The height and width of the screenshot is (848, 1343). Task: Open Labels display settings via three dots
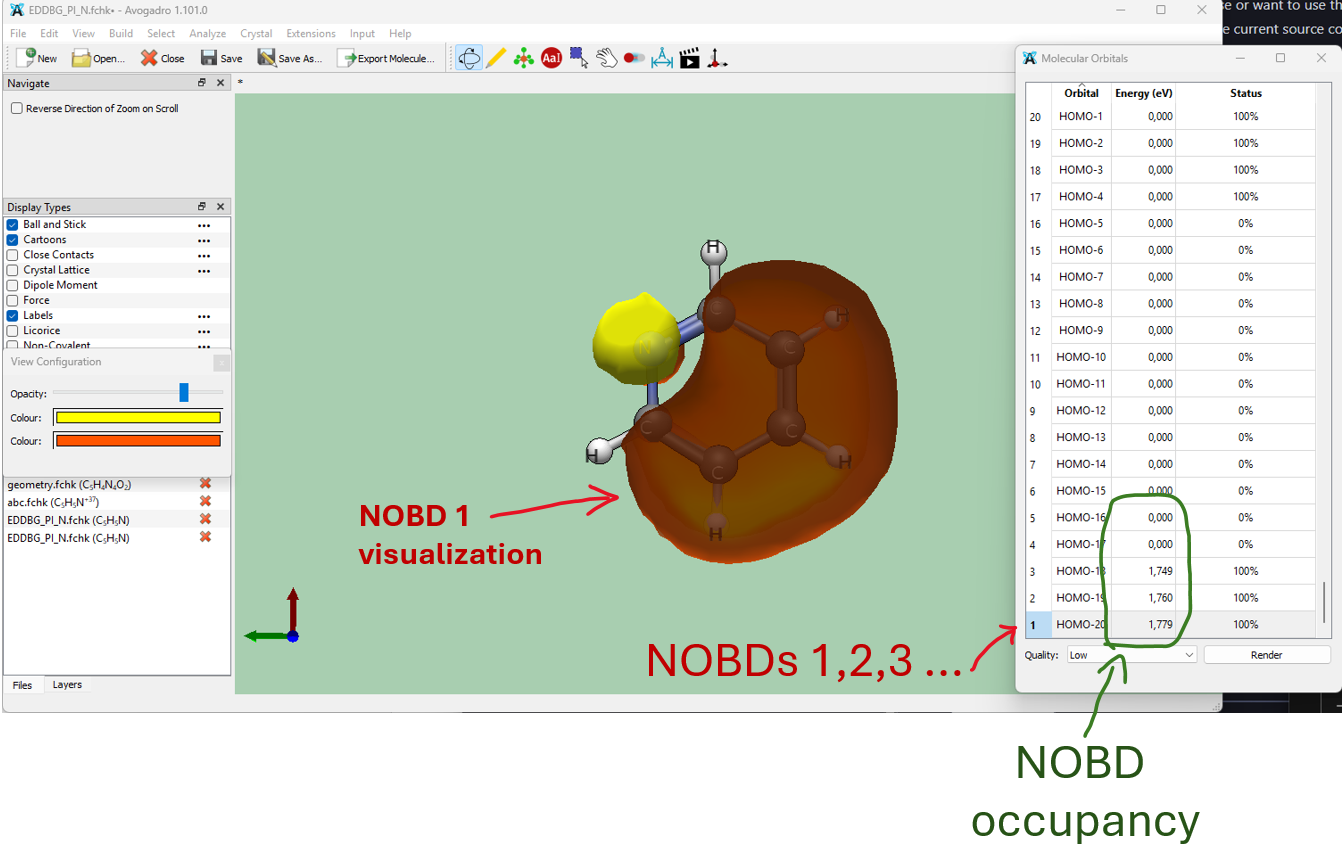point(204,316)
